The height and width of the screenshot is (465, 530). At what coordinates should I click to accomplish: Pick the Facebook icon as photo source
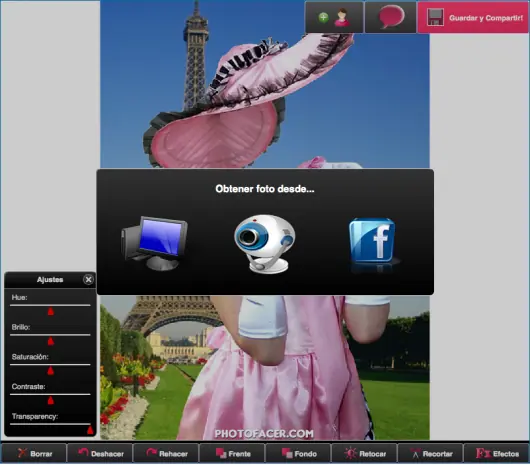(372, 242)
